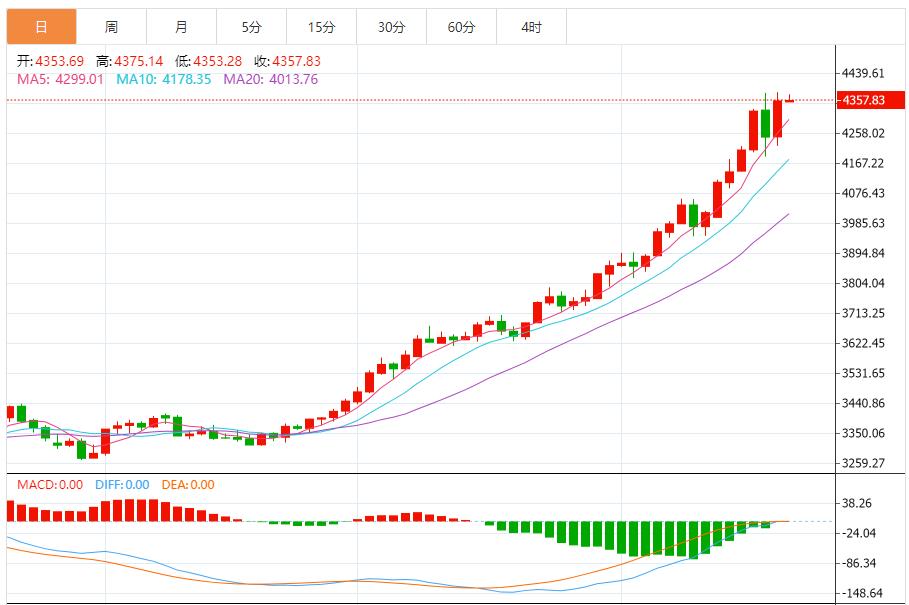
Task: Click the MA10 indicator label
Action: (x=164, y=79)
